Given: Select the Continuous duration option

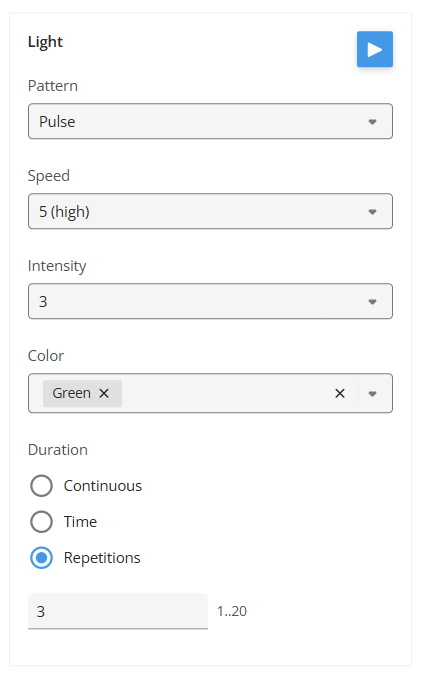Looking at the screenshot, I should coord(41,486).
